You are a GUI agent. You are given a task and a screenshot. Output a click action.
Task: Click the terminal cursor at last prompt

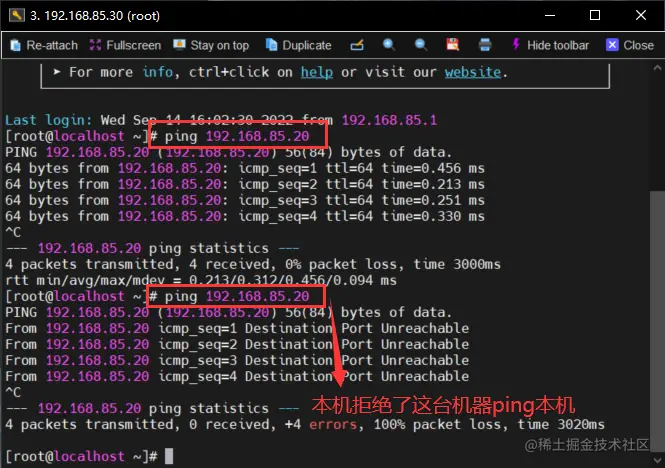(x=169, y=456)
